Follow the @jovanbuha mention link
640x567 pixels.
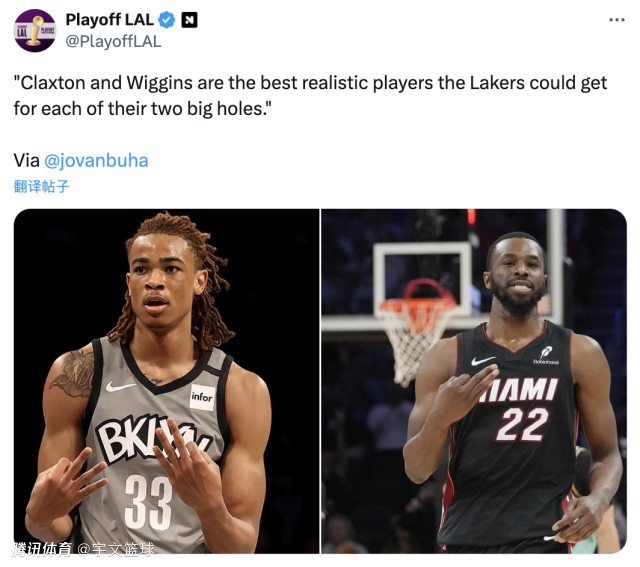tap(96, 160)
